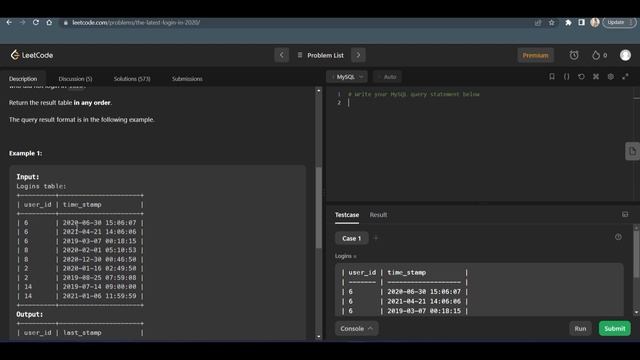Screen dimensions: 640x360
Task: Select the Result tab
Action: click(378, 215)
